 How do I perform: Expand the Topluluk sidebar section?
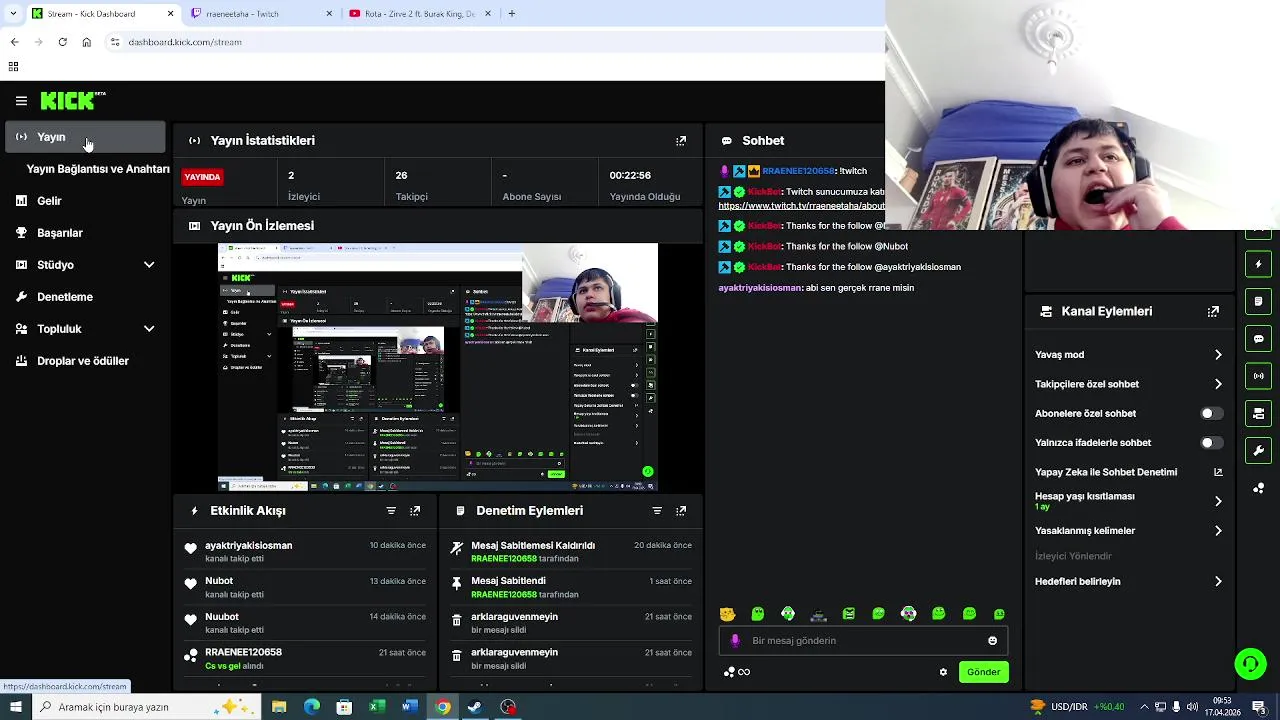point(85,329)
